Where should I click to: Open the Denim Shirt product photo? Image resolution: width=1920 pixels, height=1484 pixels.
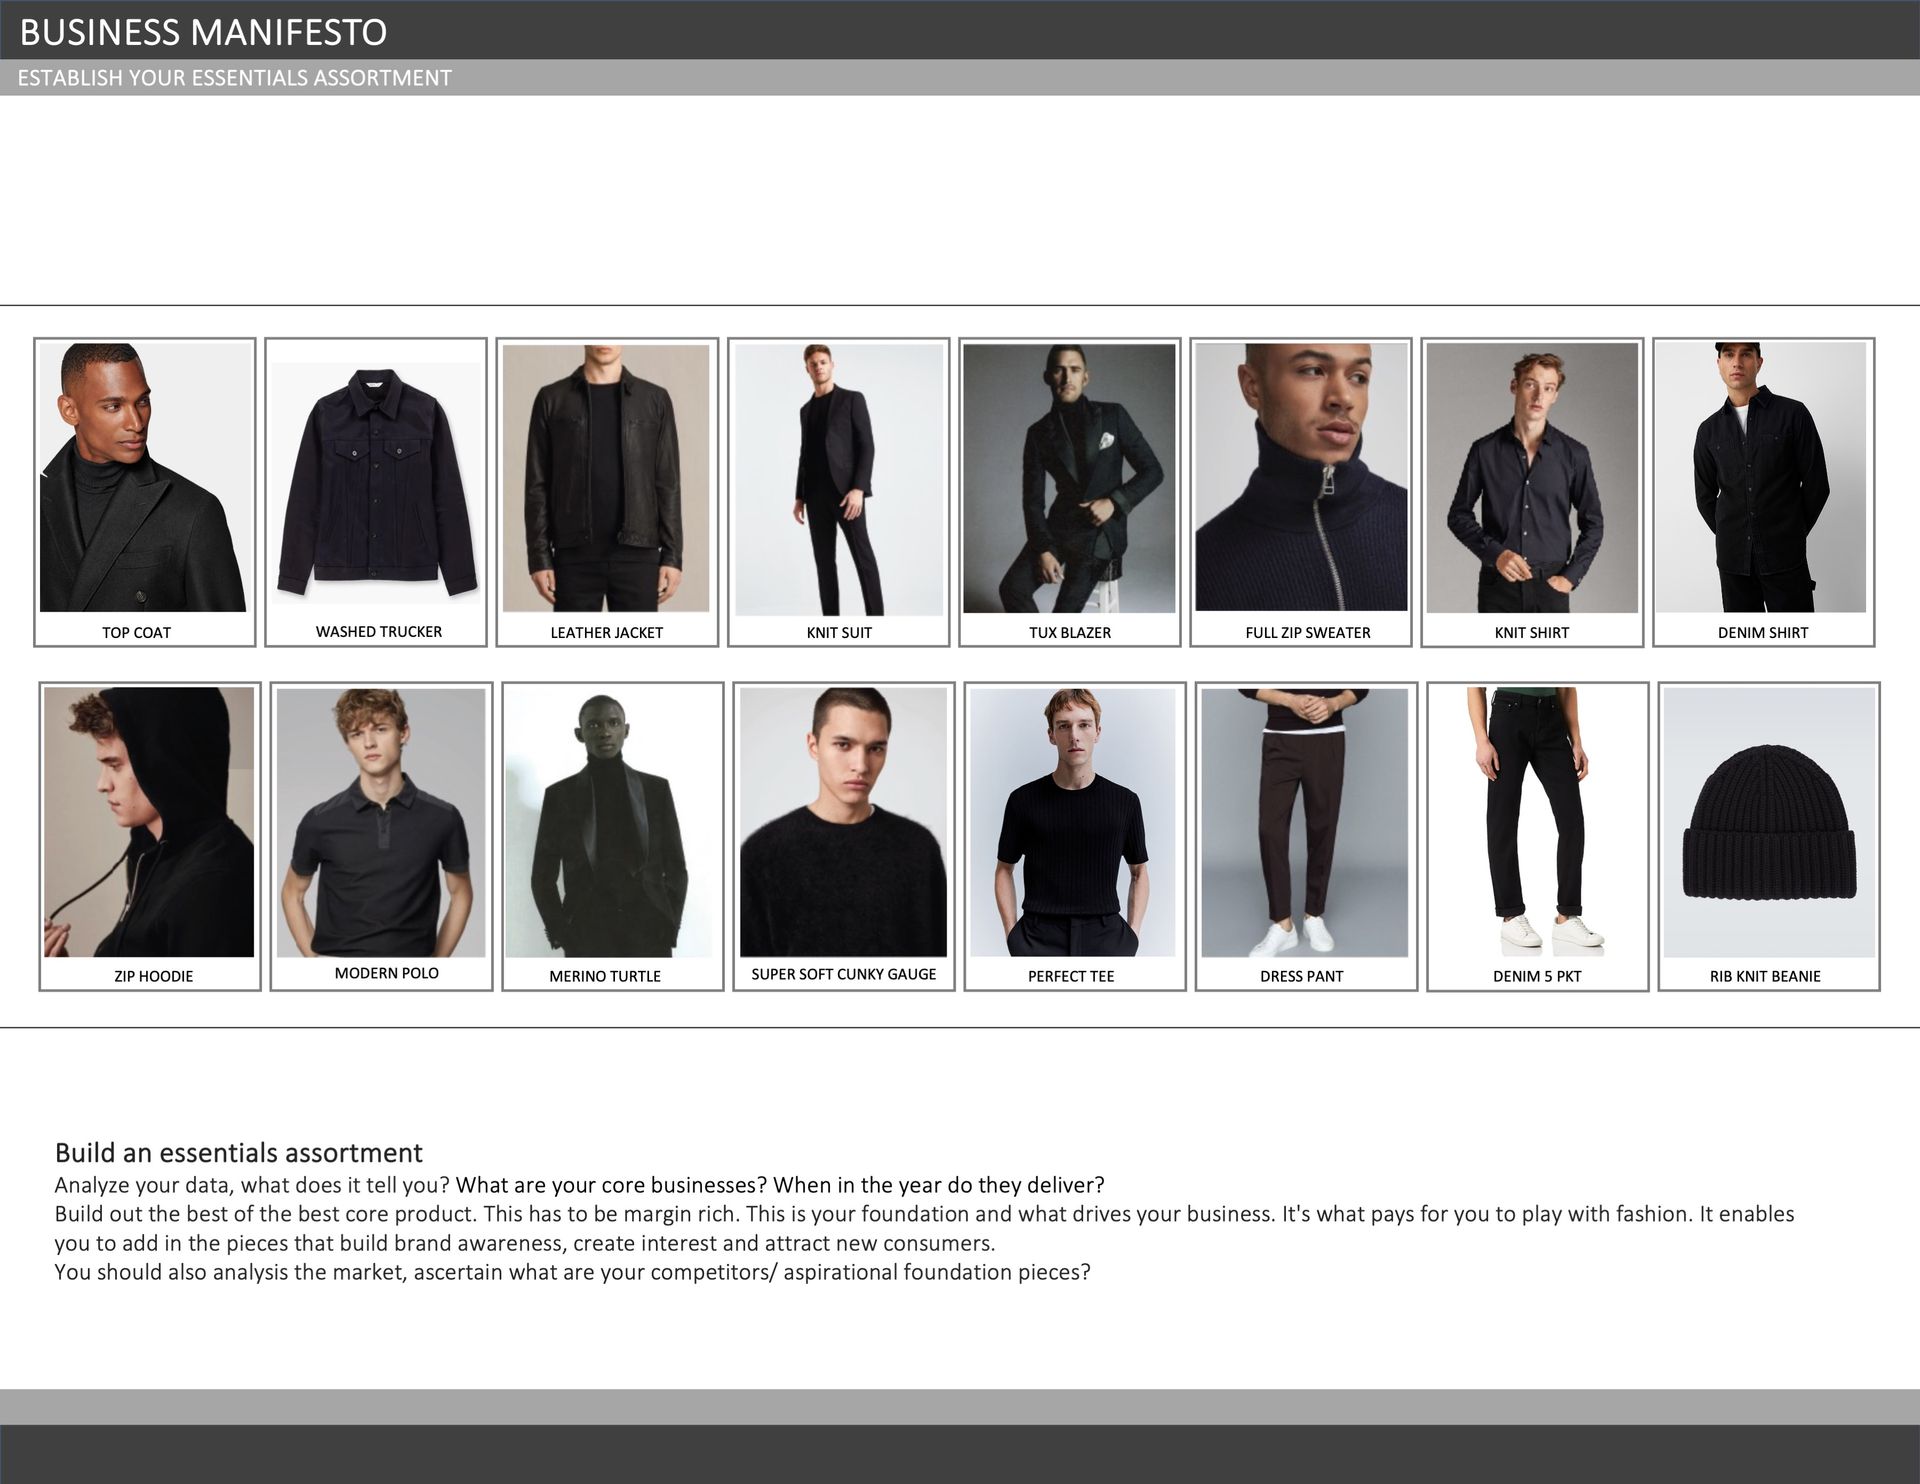pos(1760,477)
